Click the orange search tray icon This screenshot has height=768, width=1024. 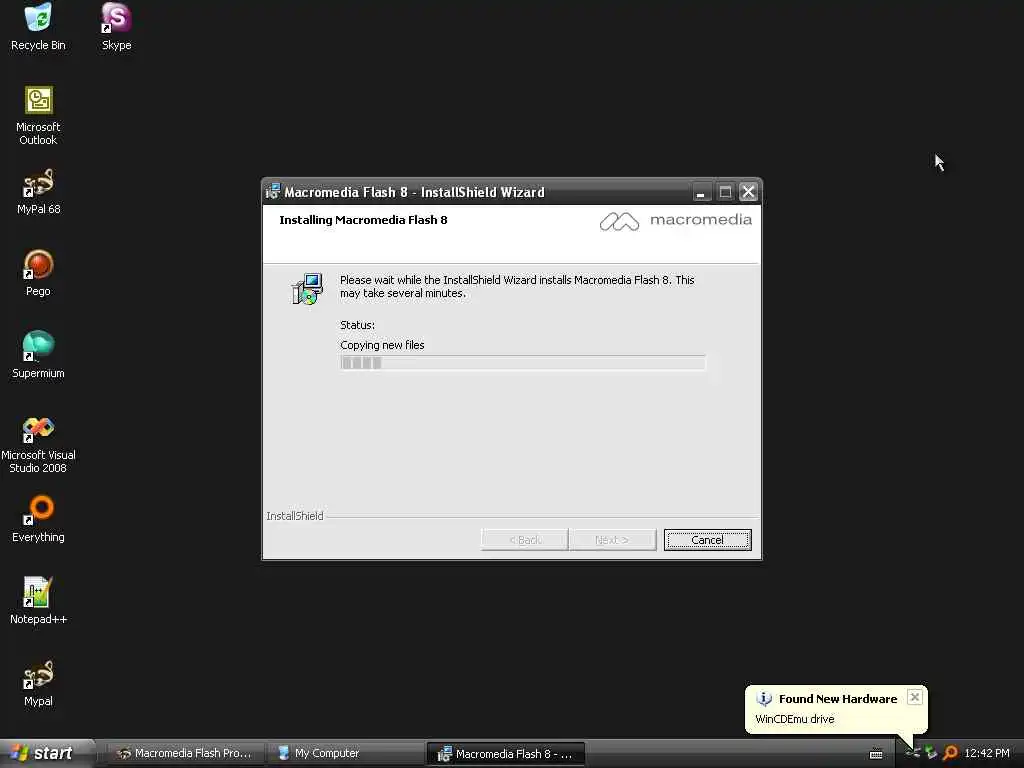click(951, 753)
